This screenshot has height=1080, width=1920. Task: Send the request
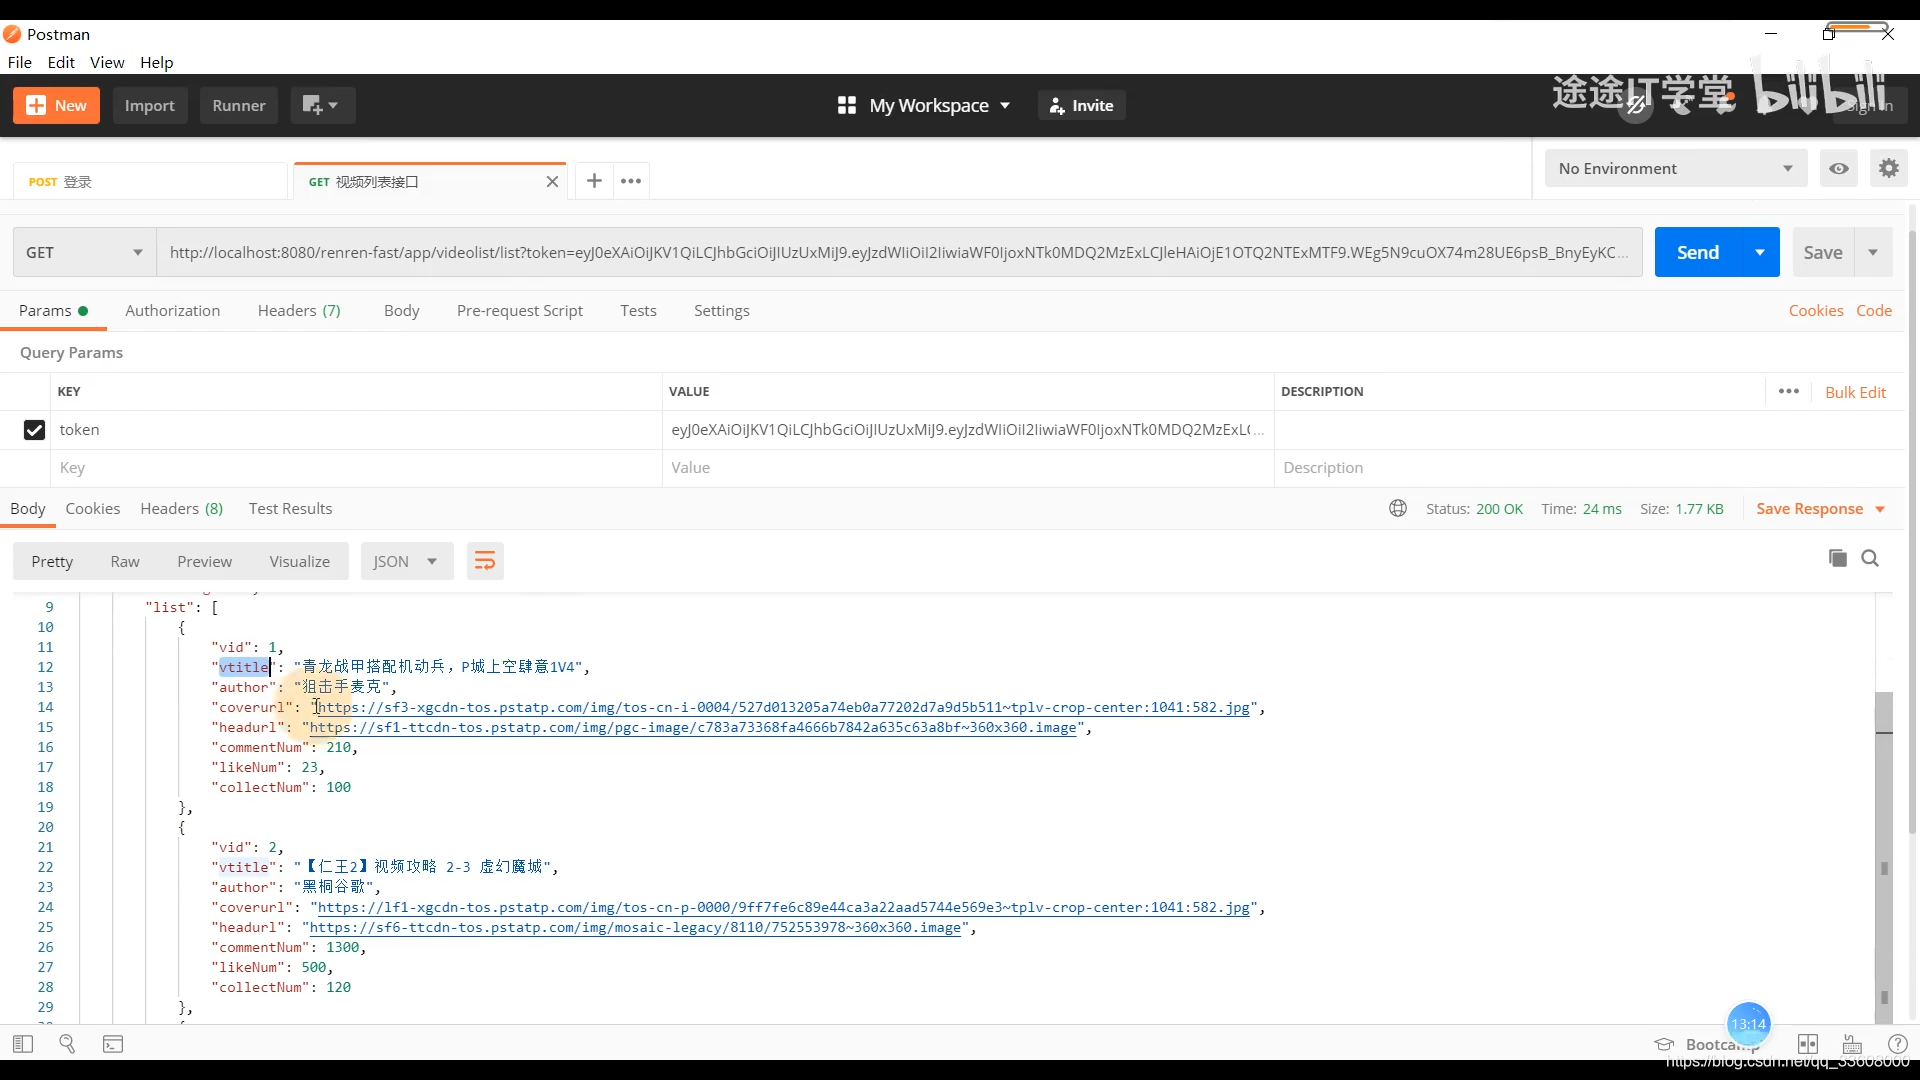(x=1698, y=252)
